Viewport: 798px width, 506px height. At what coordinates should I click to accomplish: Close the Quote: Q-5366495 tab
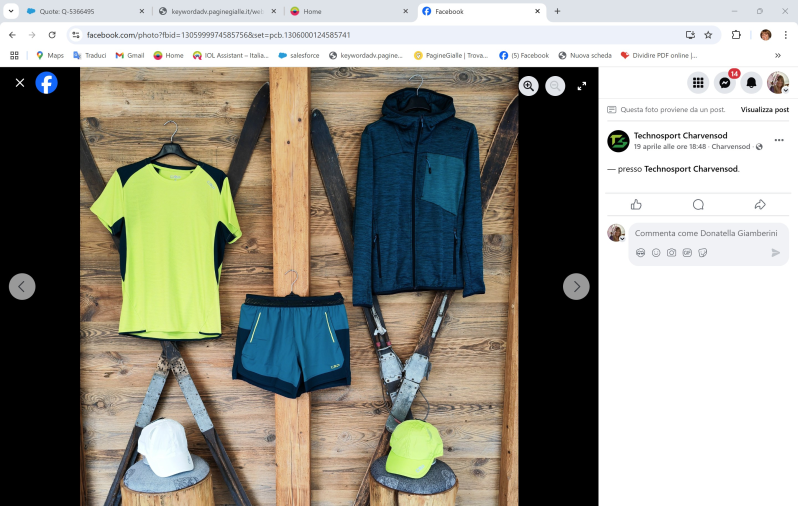(x=142, y=11)
